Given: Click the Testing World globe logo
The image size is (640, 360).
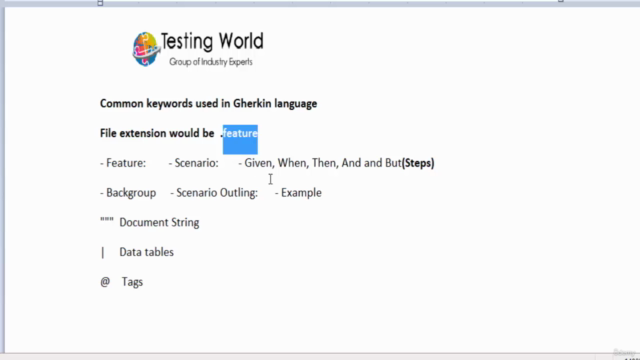Looking at the screenshot, I should coord(146,49).
